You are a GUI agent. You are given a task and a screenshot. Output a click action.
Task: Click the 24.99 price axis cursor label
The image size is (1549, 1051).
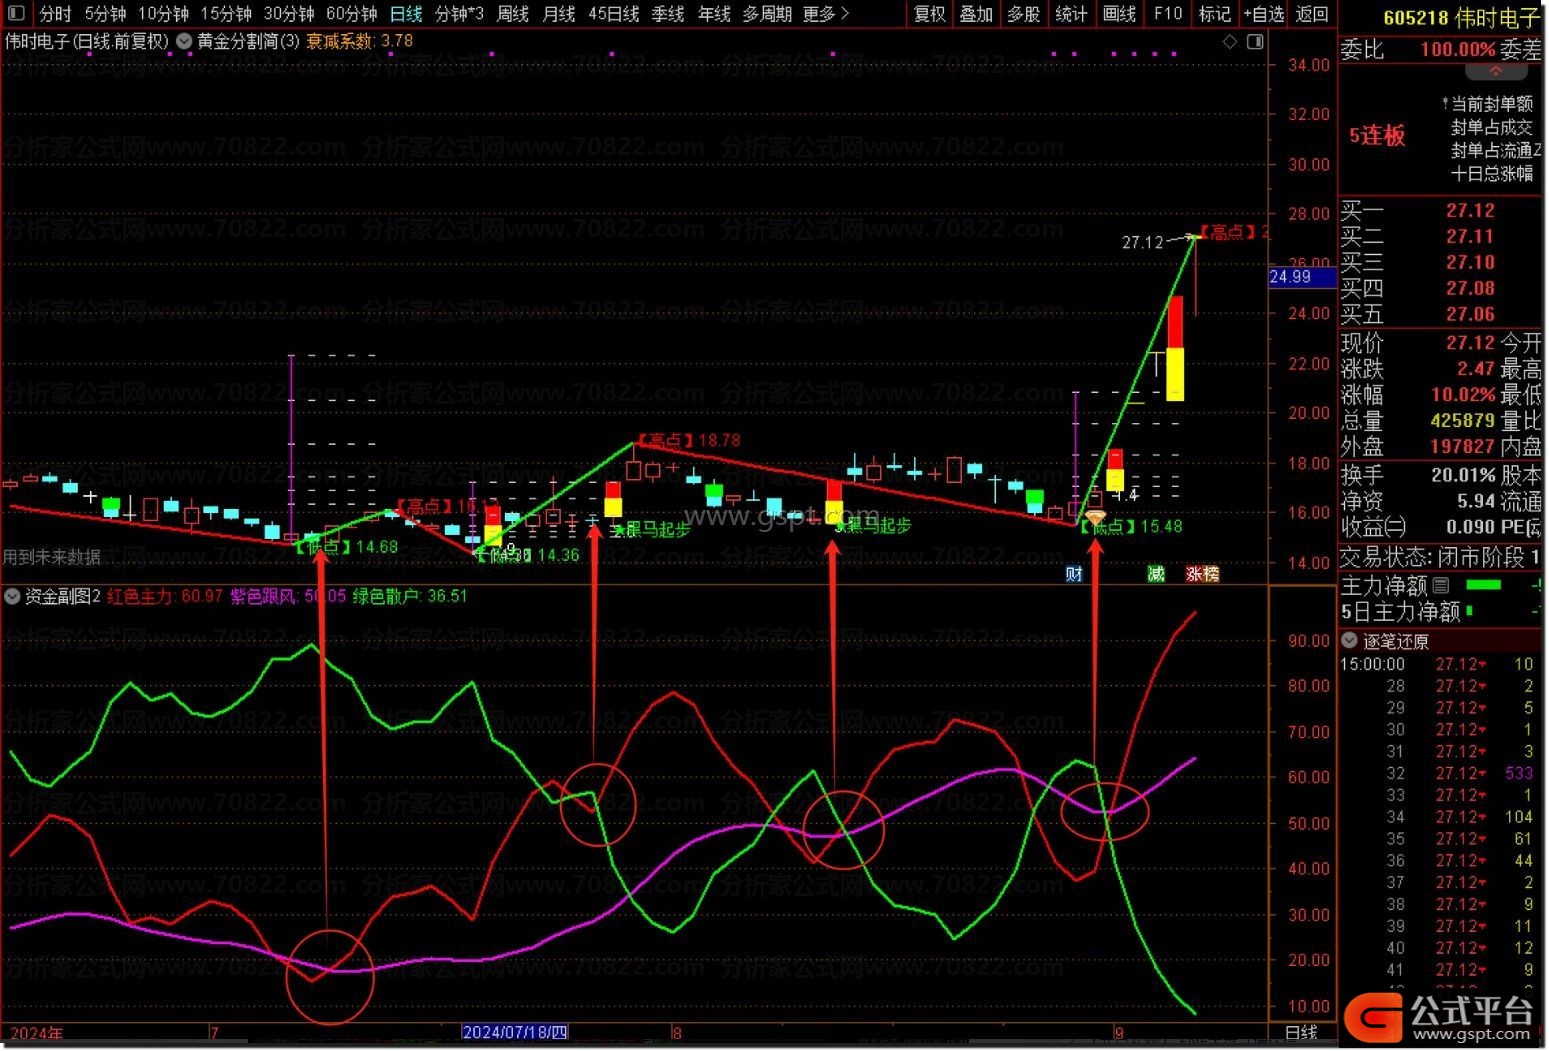pyautogui.click(x=1301, y=277)
